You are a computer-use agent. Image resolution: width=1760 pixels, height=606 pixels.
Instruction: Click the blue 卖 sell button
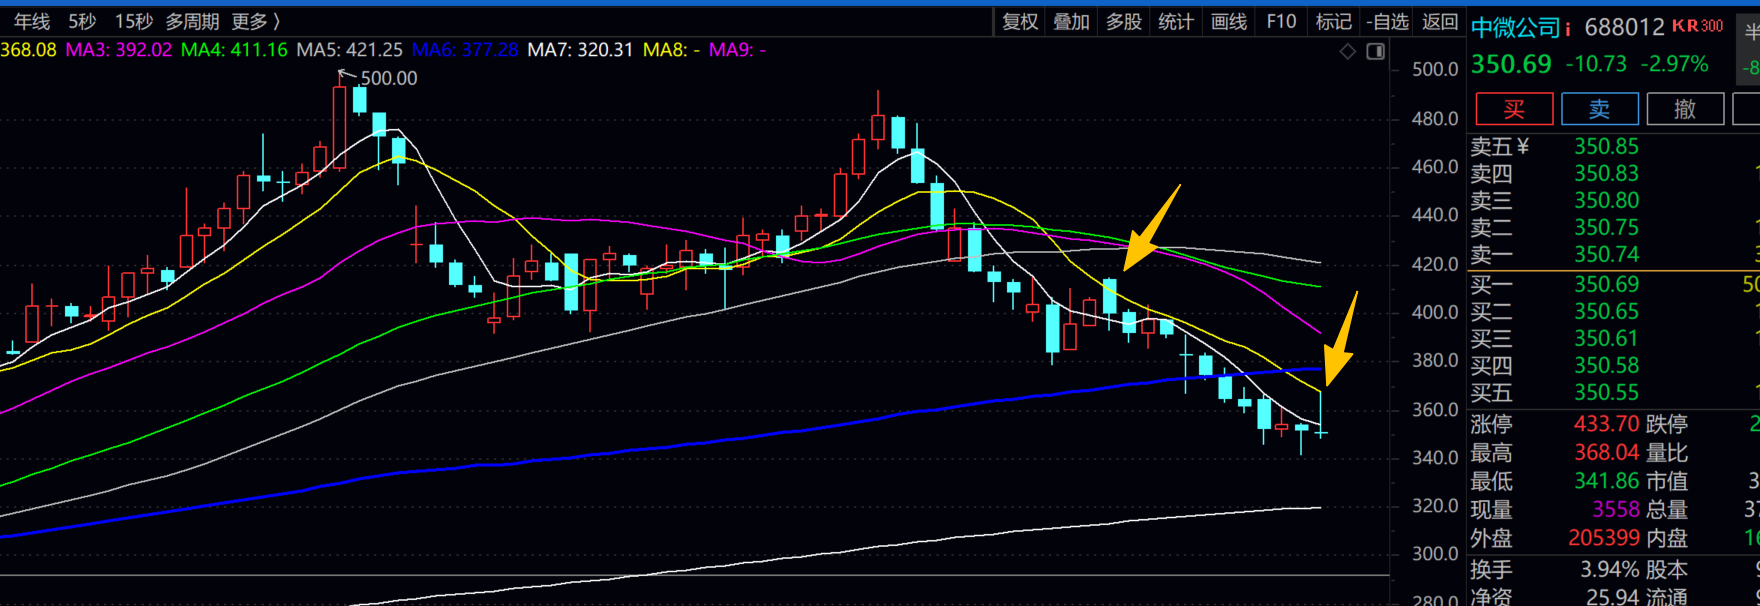1600,109
